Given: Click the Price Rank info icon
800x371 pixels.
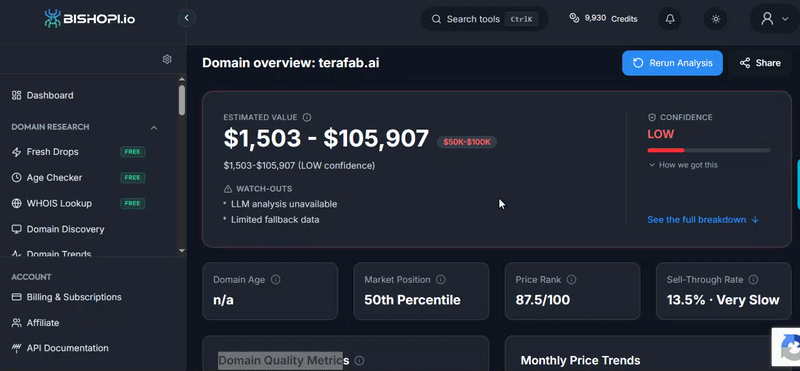Looking at the screenshot, I should pos(571,280).
